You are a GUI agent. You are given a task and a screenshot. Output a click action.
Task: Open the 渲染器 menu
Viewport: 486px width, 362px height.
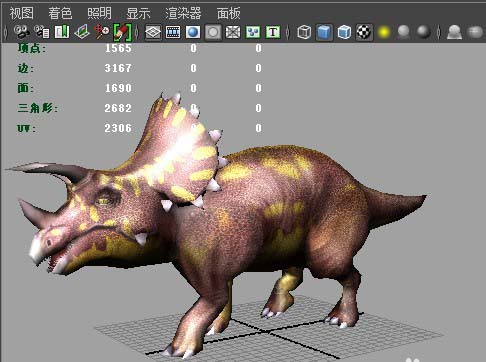[183, 13]
